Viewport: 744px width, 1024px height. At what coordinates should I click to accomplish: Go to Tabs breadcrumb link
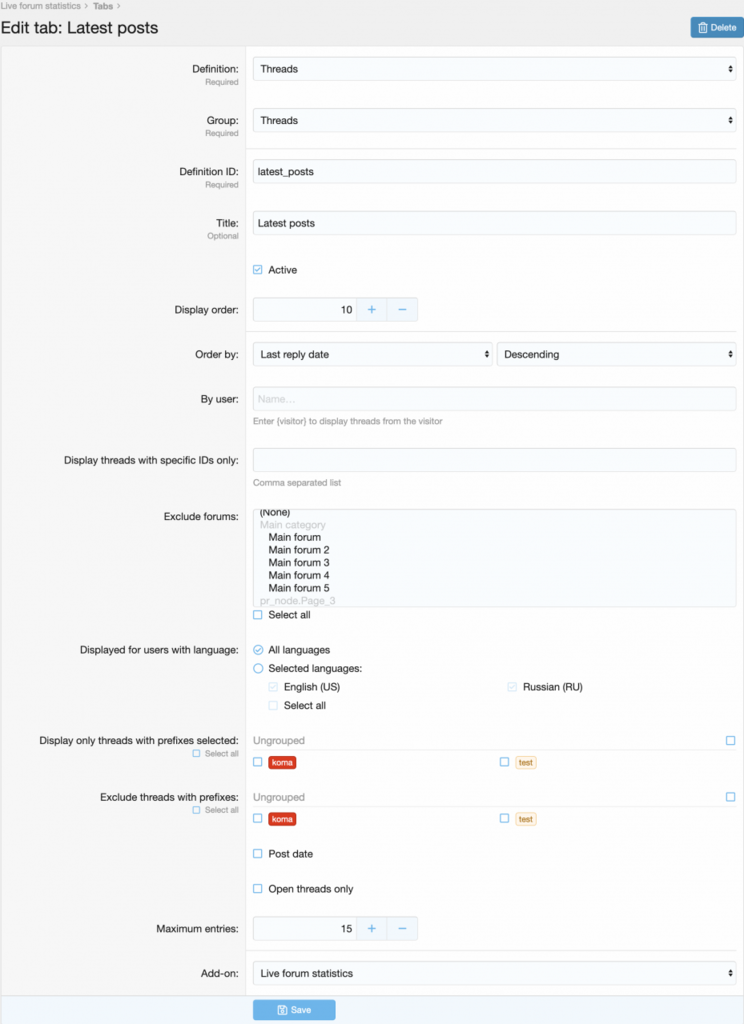point(104,7)
